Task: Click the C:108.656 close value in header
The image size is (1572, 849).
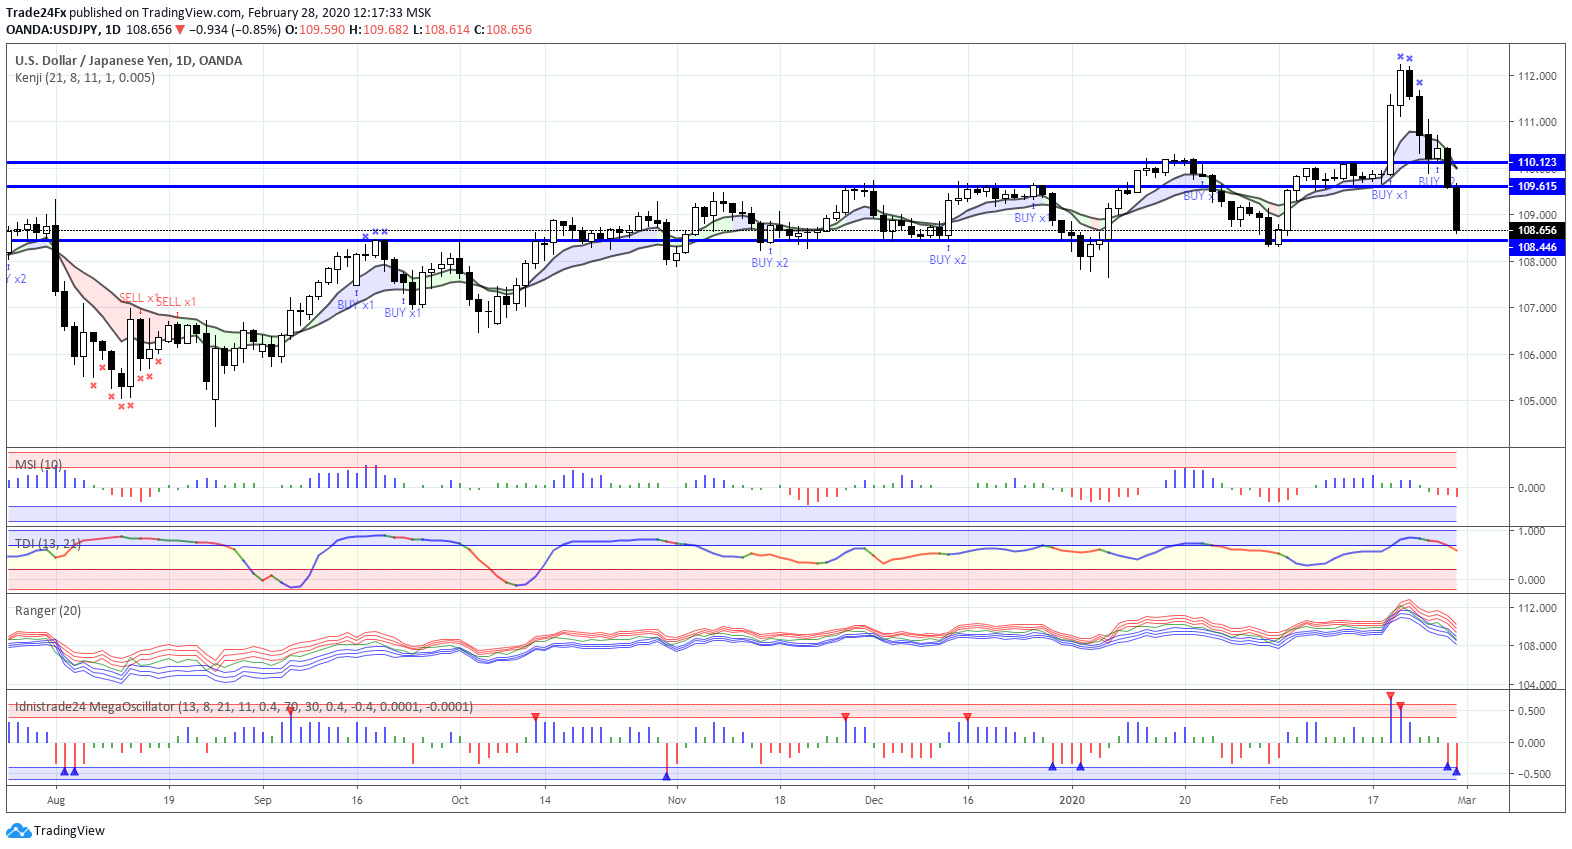Action: (x=502, y=30)
